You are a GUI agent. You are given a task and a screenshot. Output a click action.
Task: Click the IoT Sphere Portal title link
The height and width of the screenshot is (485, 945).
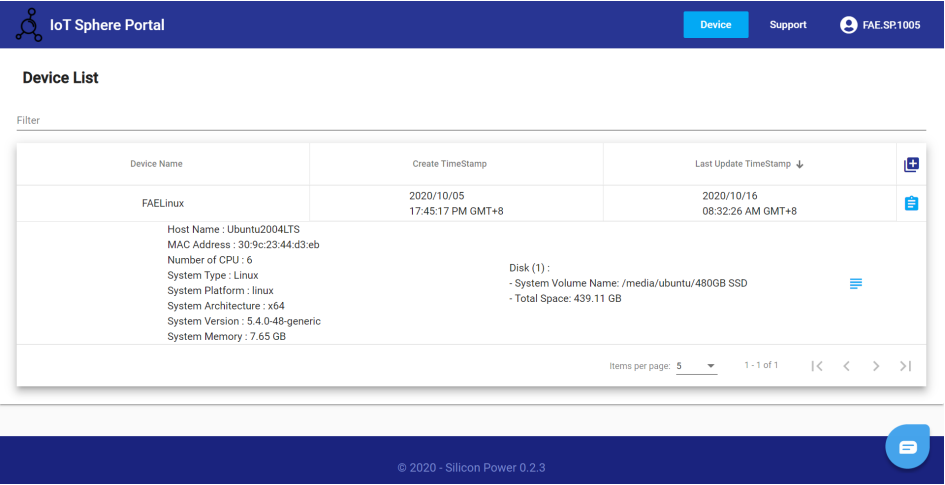[107, 25]
